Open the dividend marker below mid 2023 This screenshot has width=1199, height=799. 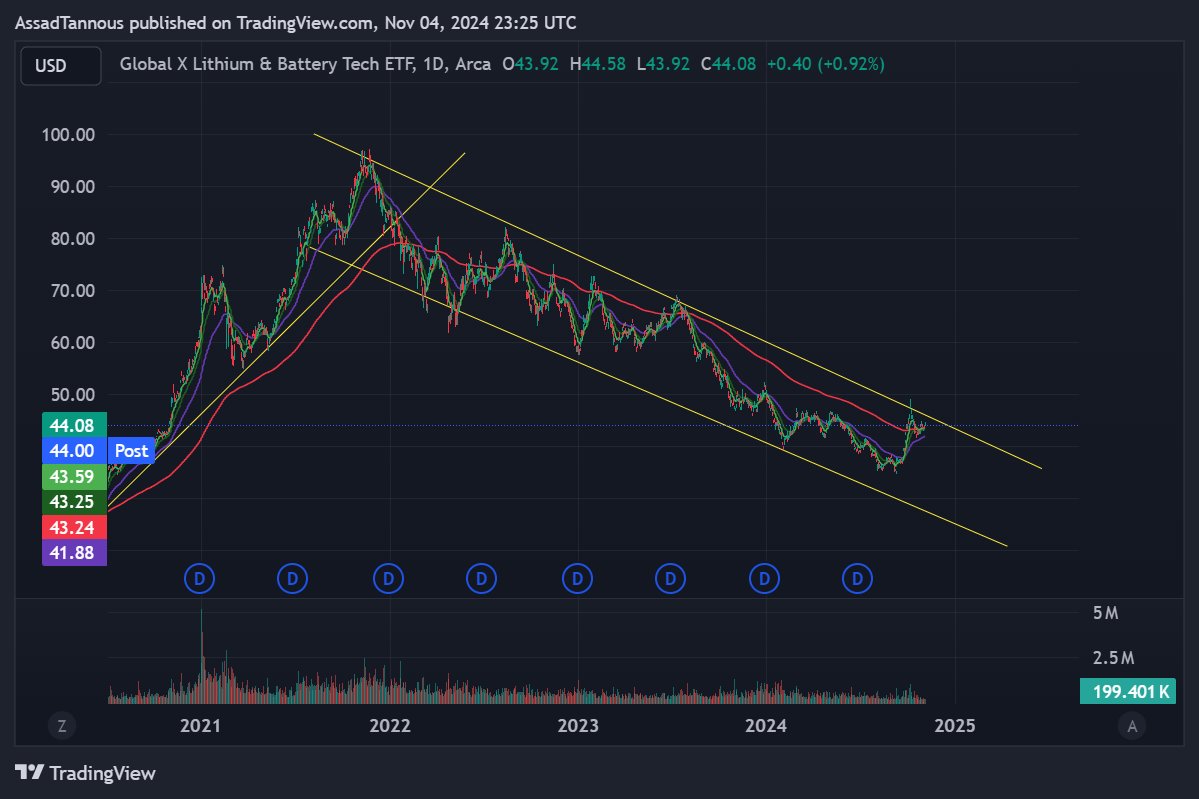click(x=671, y=579)
